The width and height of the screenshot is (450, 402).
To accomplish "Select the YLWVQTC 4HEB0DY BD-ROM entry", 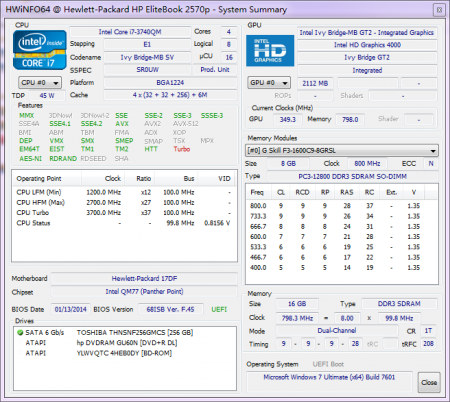I will pos(124,353).
